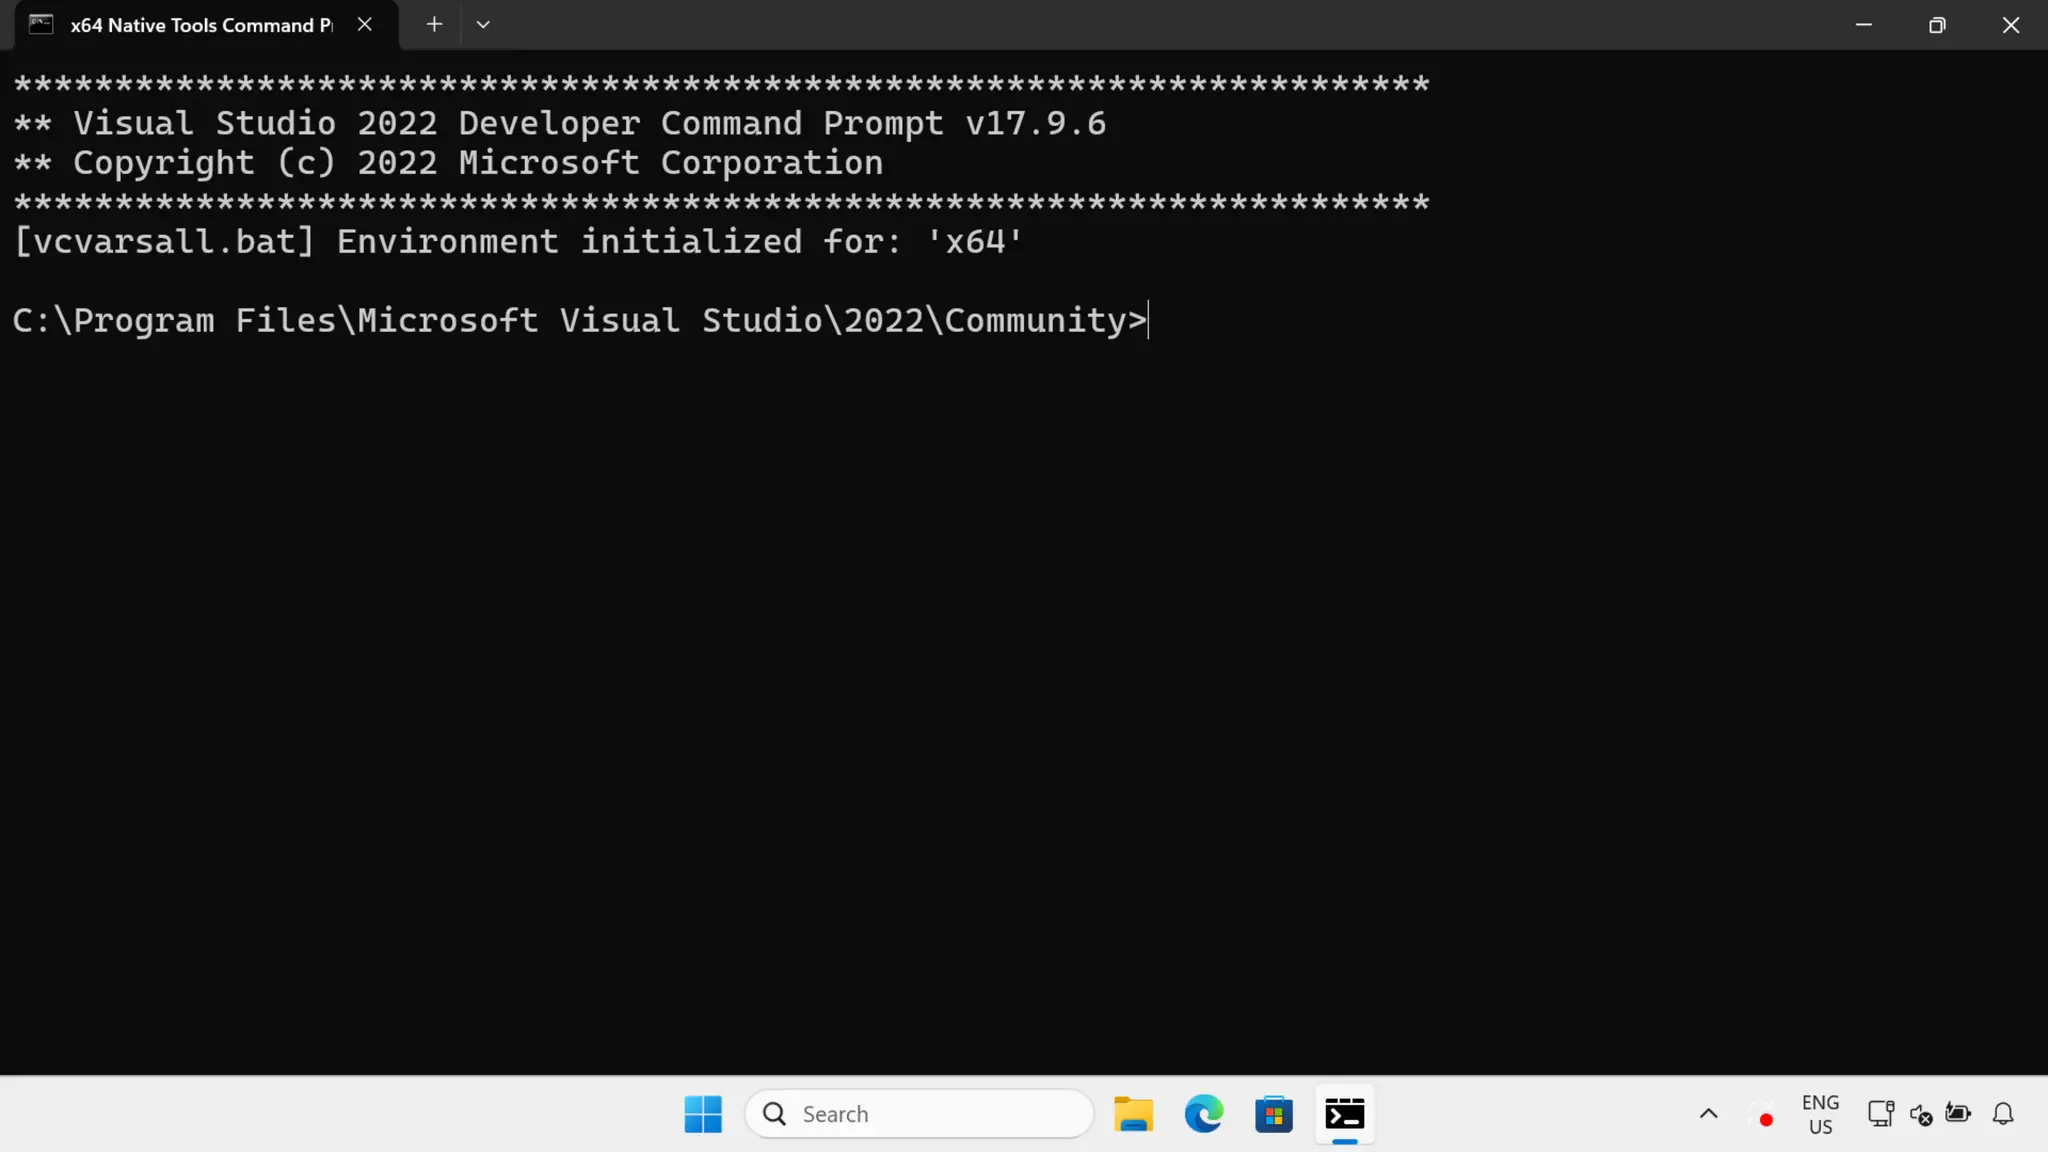Open the Windows Start menu
This screenshot has height=1152, width=2048.
(703, 1114)
